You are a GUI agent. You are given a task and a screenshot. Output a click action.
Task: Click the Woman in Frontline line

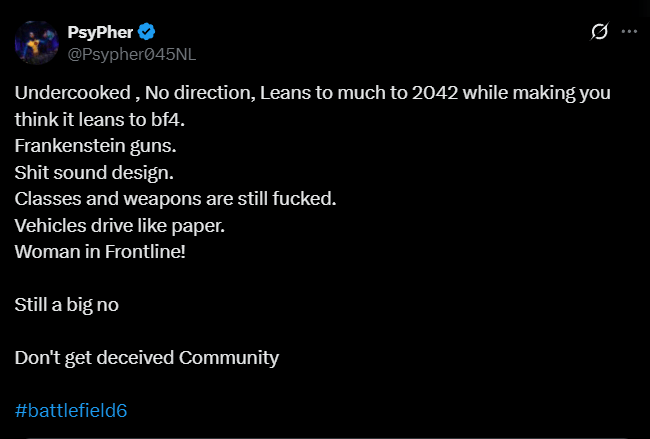[100, 252]
